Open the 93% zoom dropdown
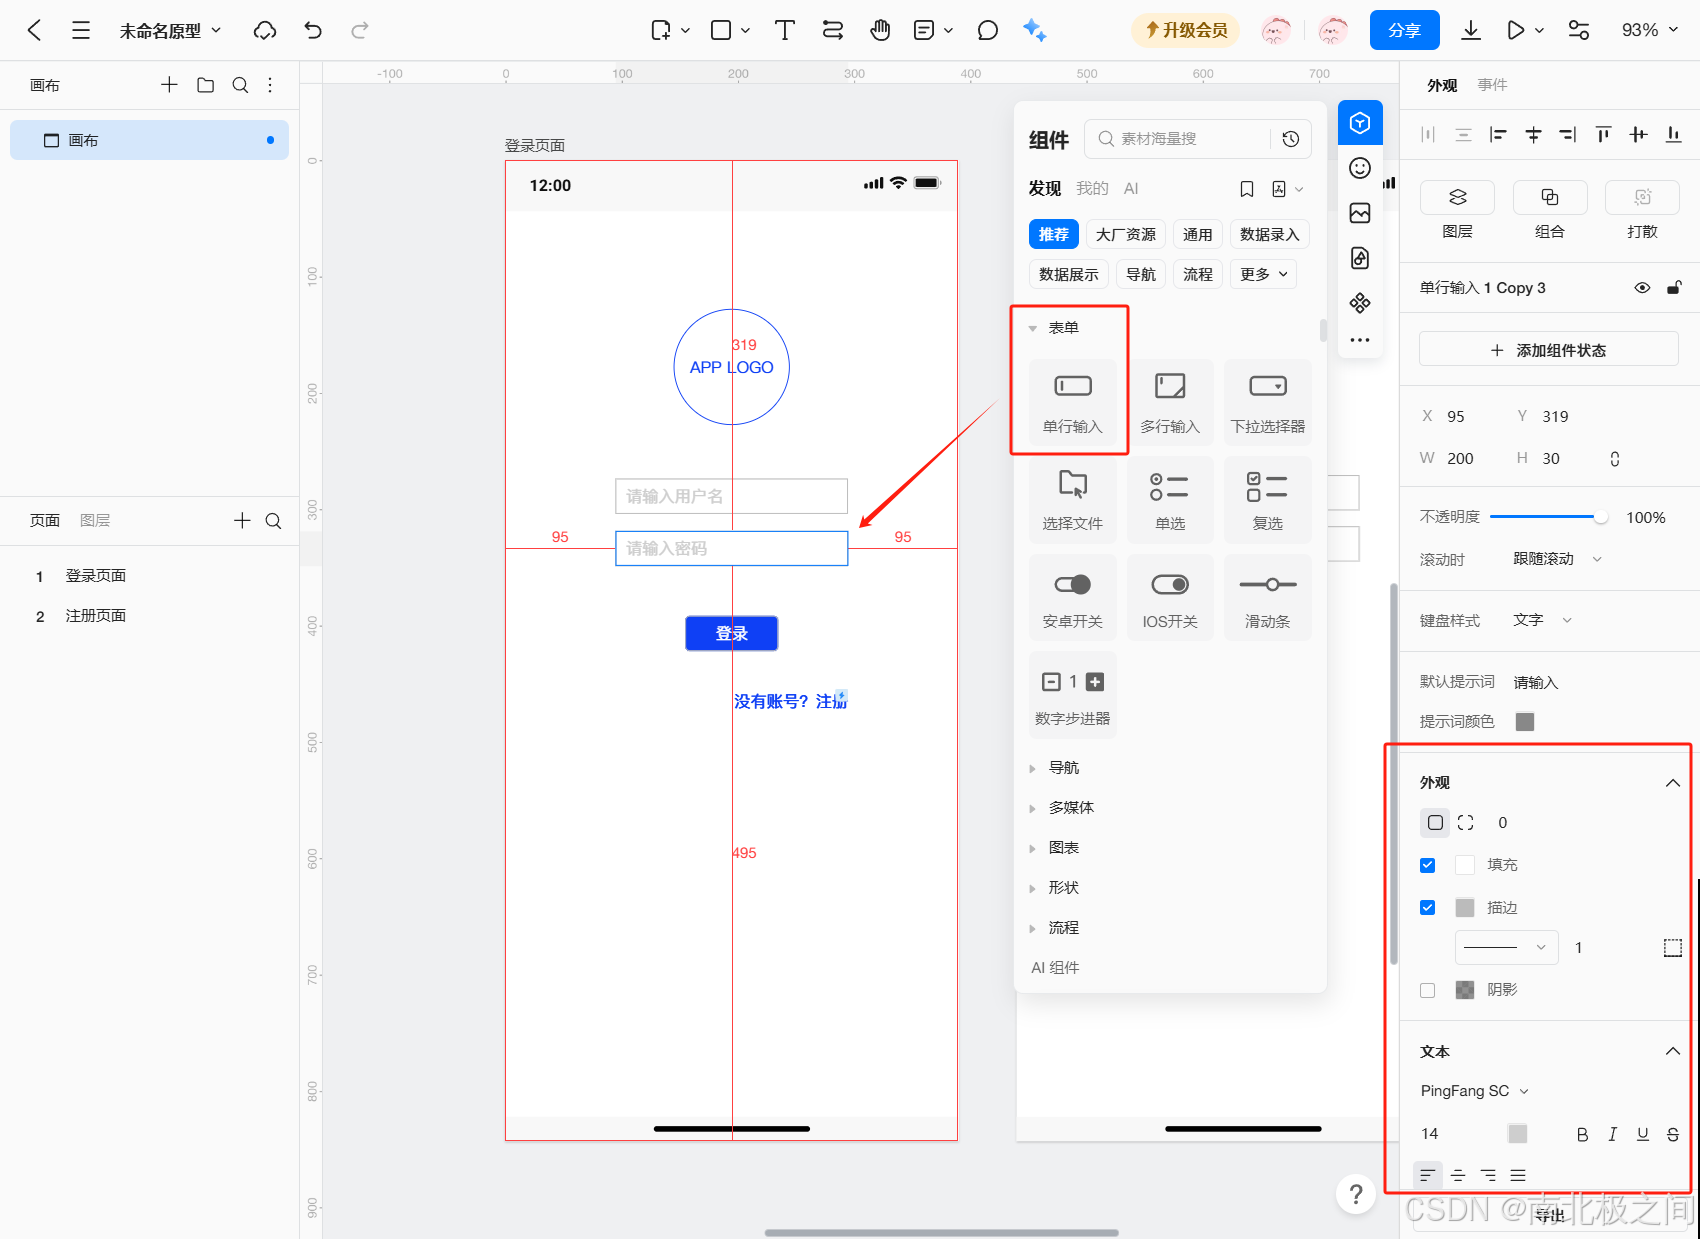 pos(1650,30)
